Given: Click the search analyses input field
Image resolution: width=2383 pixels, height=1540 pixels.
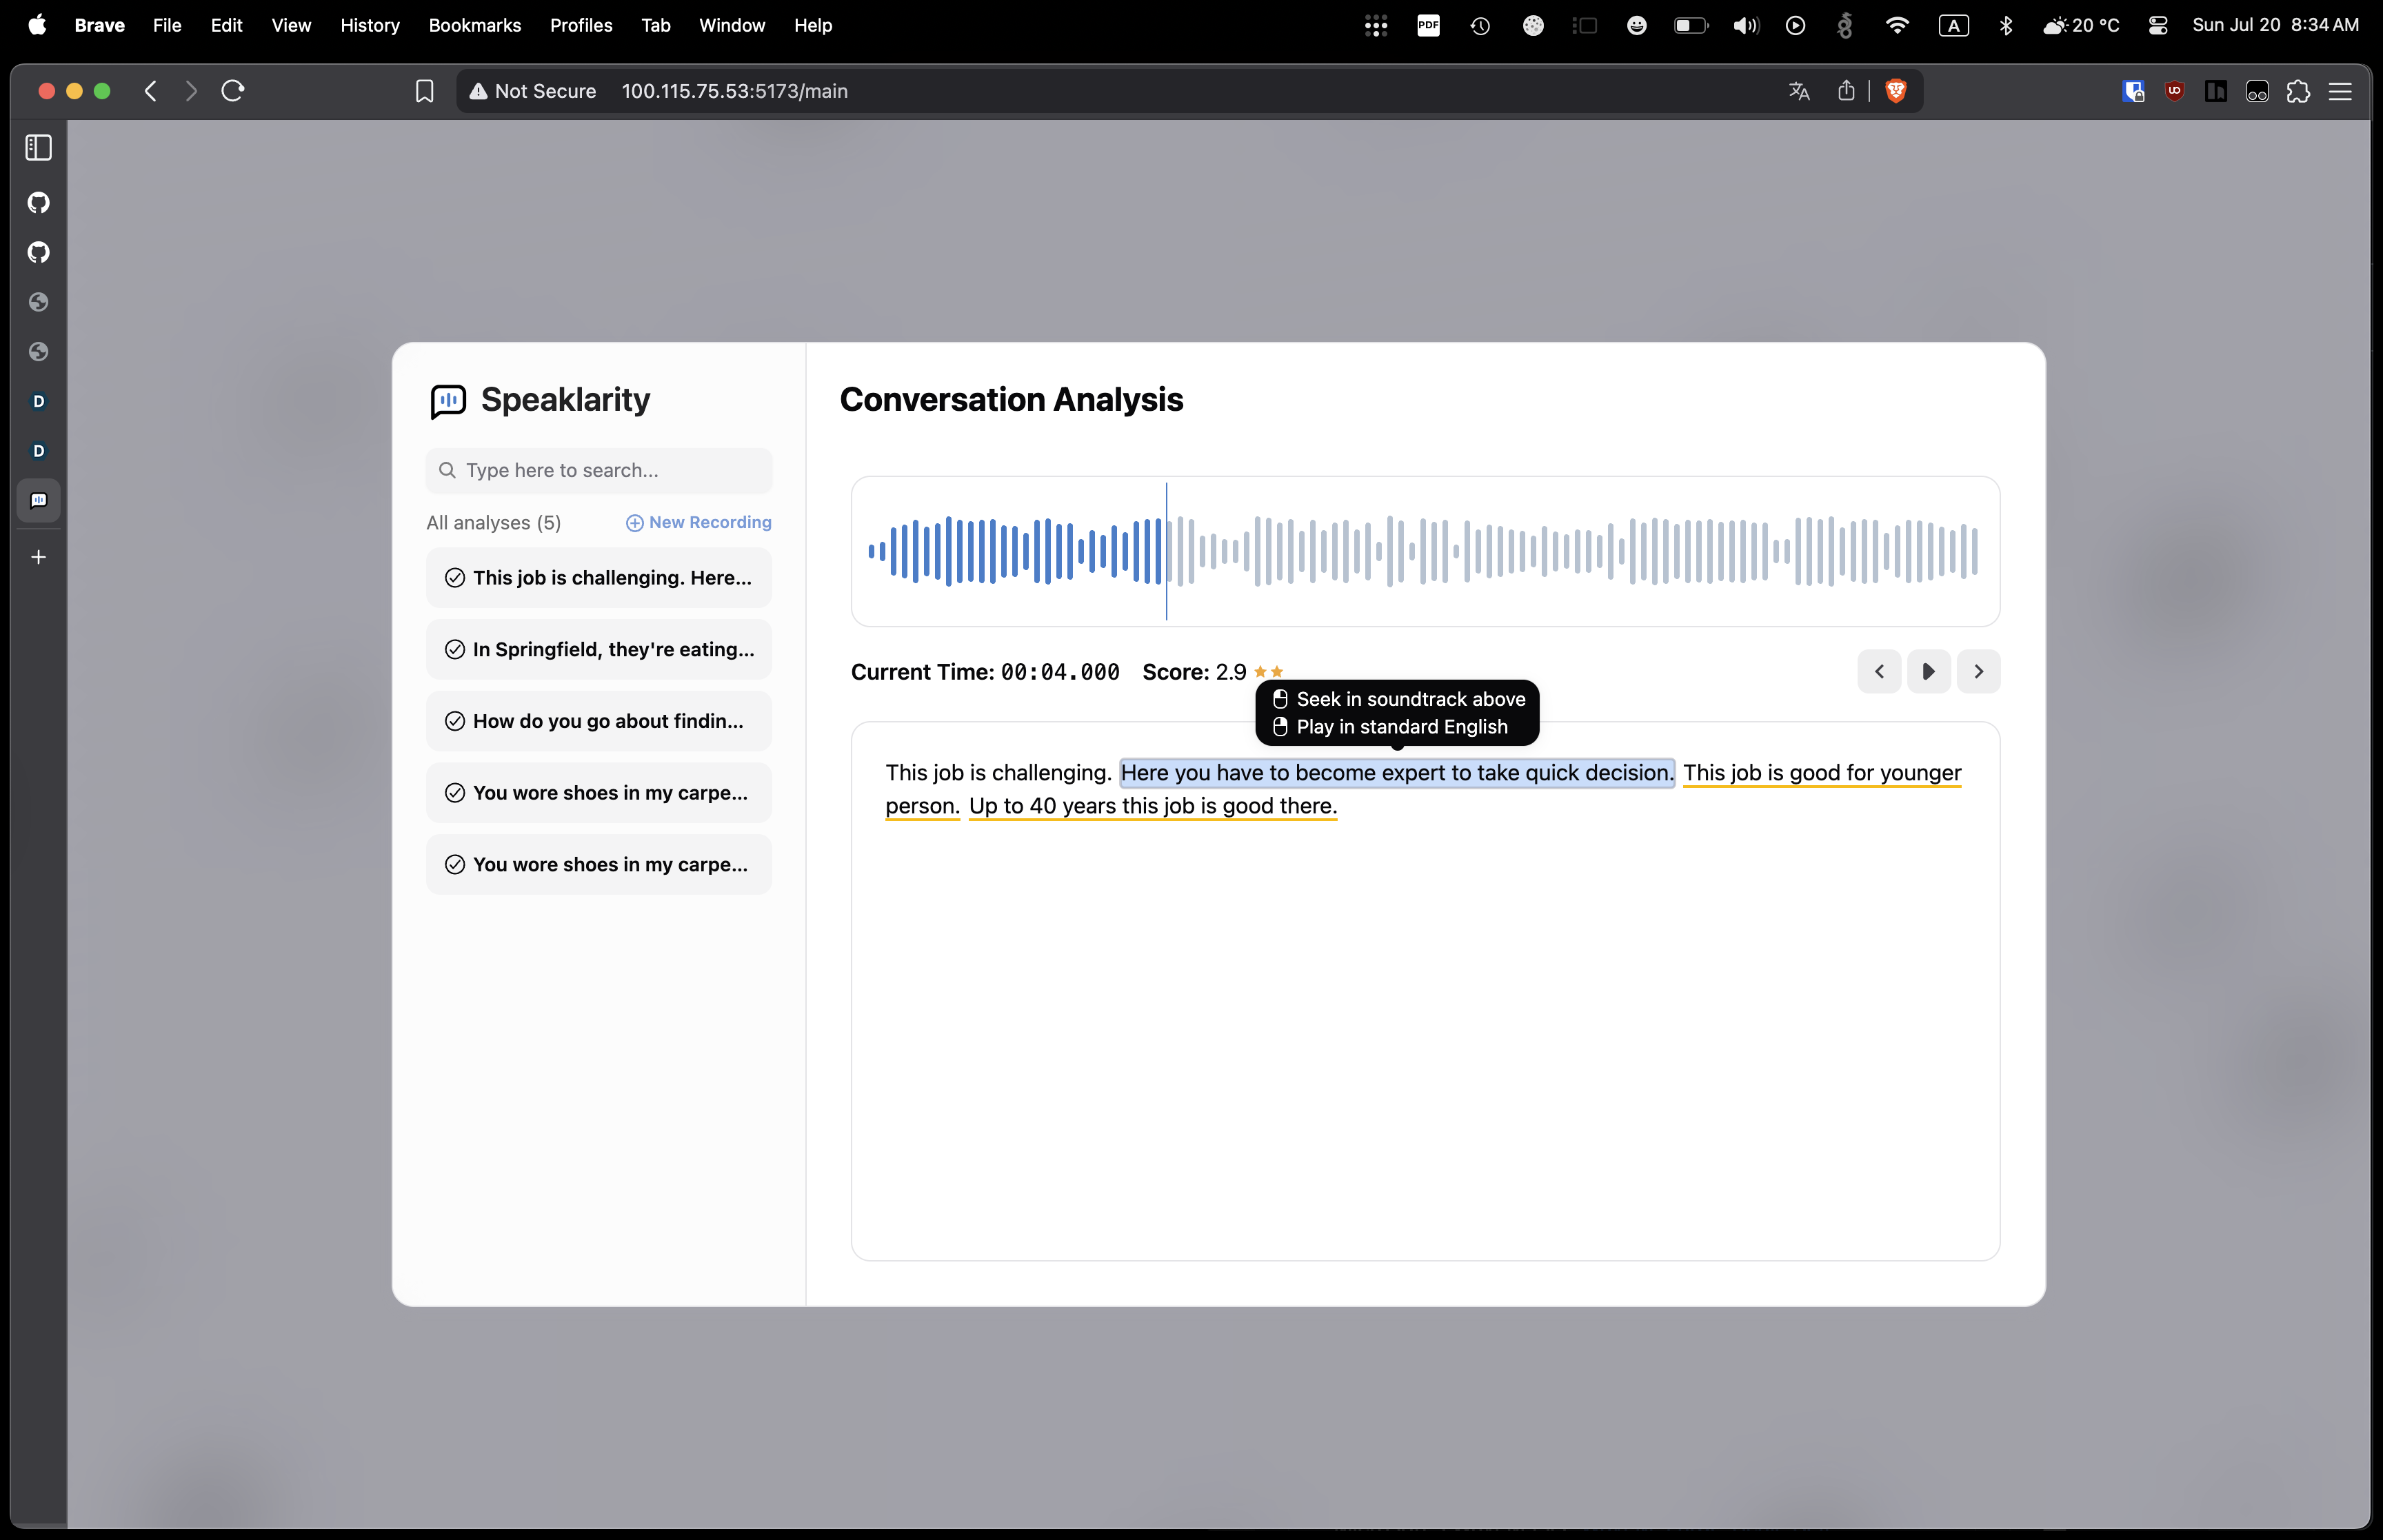Looking at the screenshot, I should click(600, 470).
